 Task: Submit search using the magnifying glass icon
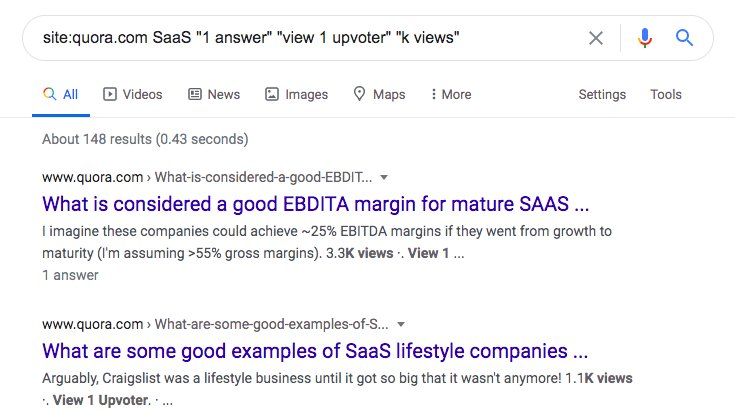[685, 38]
